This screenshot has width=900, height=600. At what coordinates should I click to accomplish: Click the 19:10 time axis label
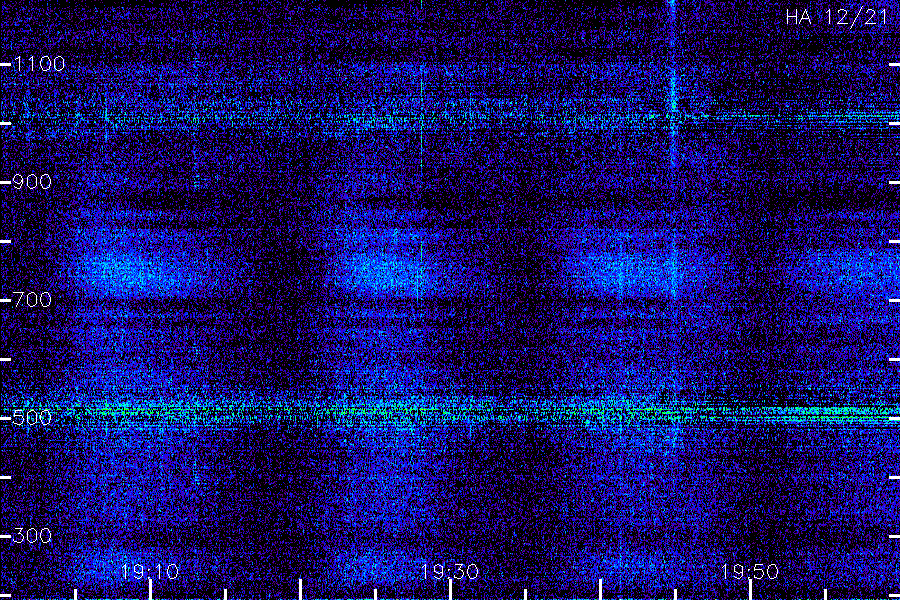pos(150,572)
